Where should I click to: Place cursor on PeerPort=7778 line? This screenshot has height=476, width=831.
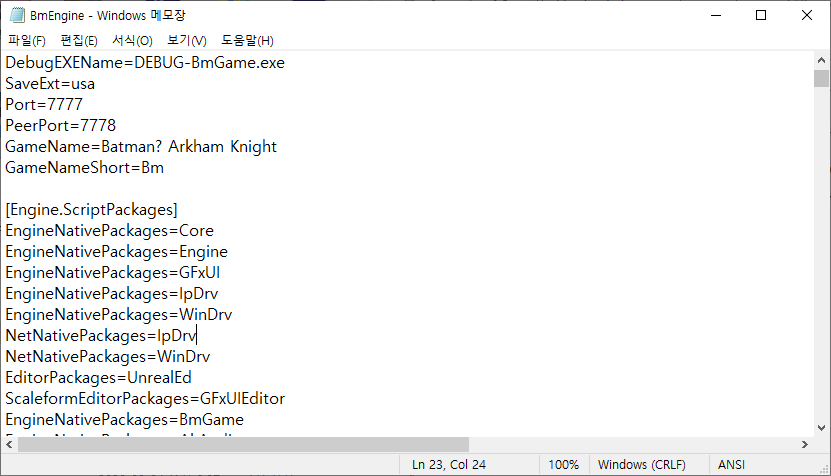(x=60, y=126)
